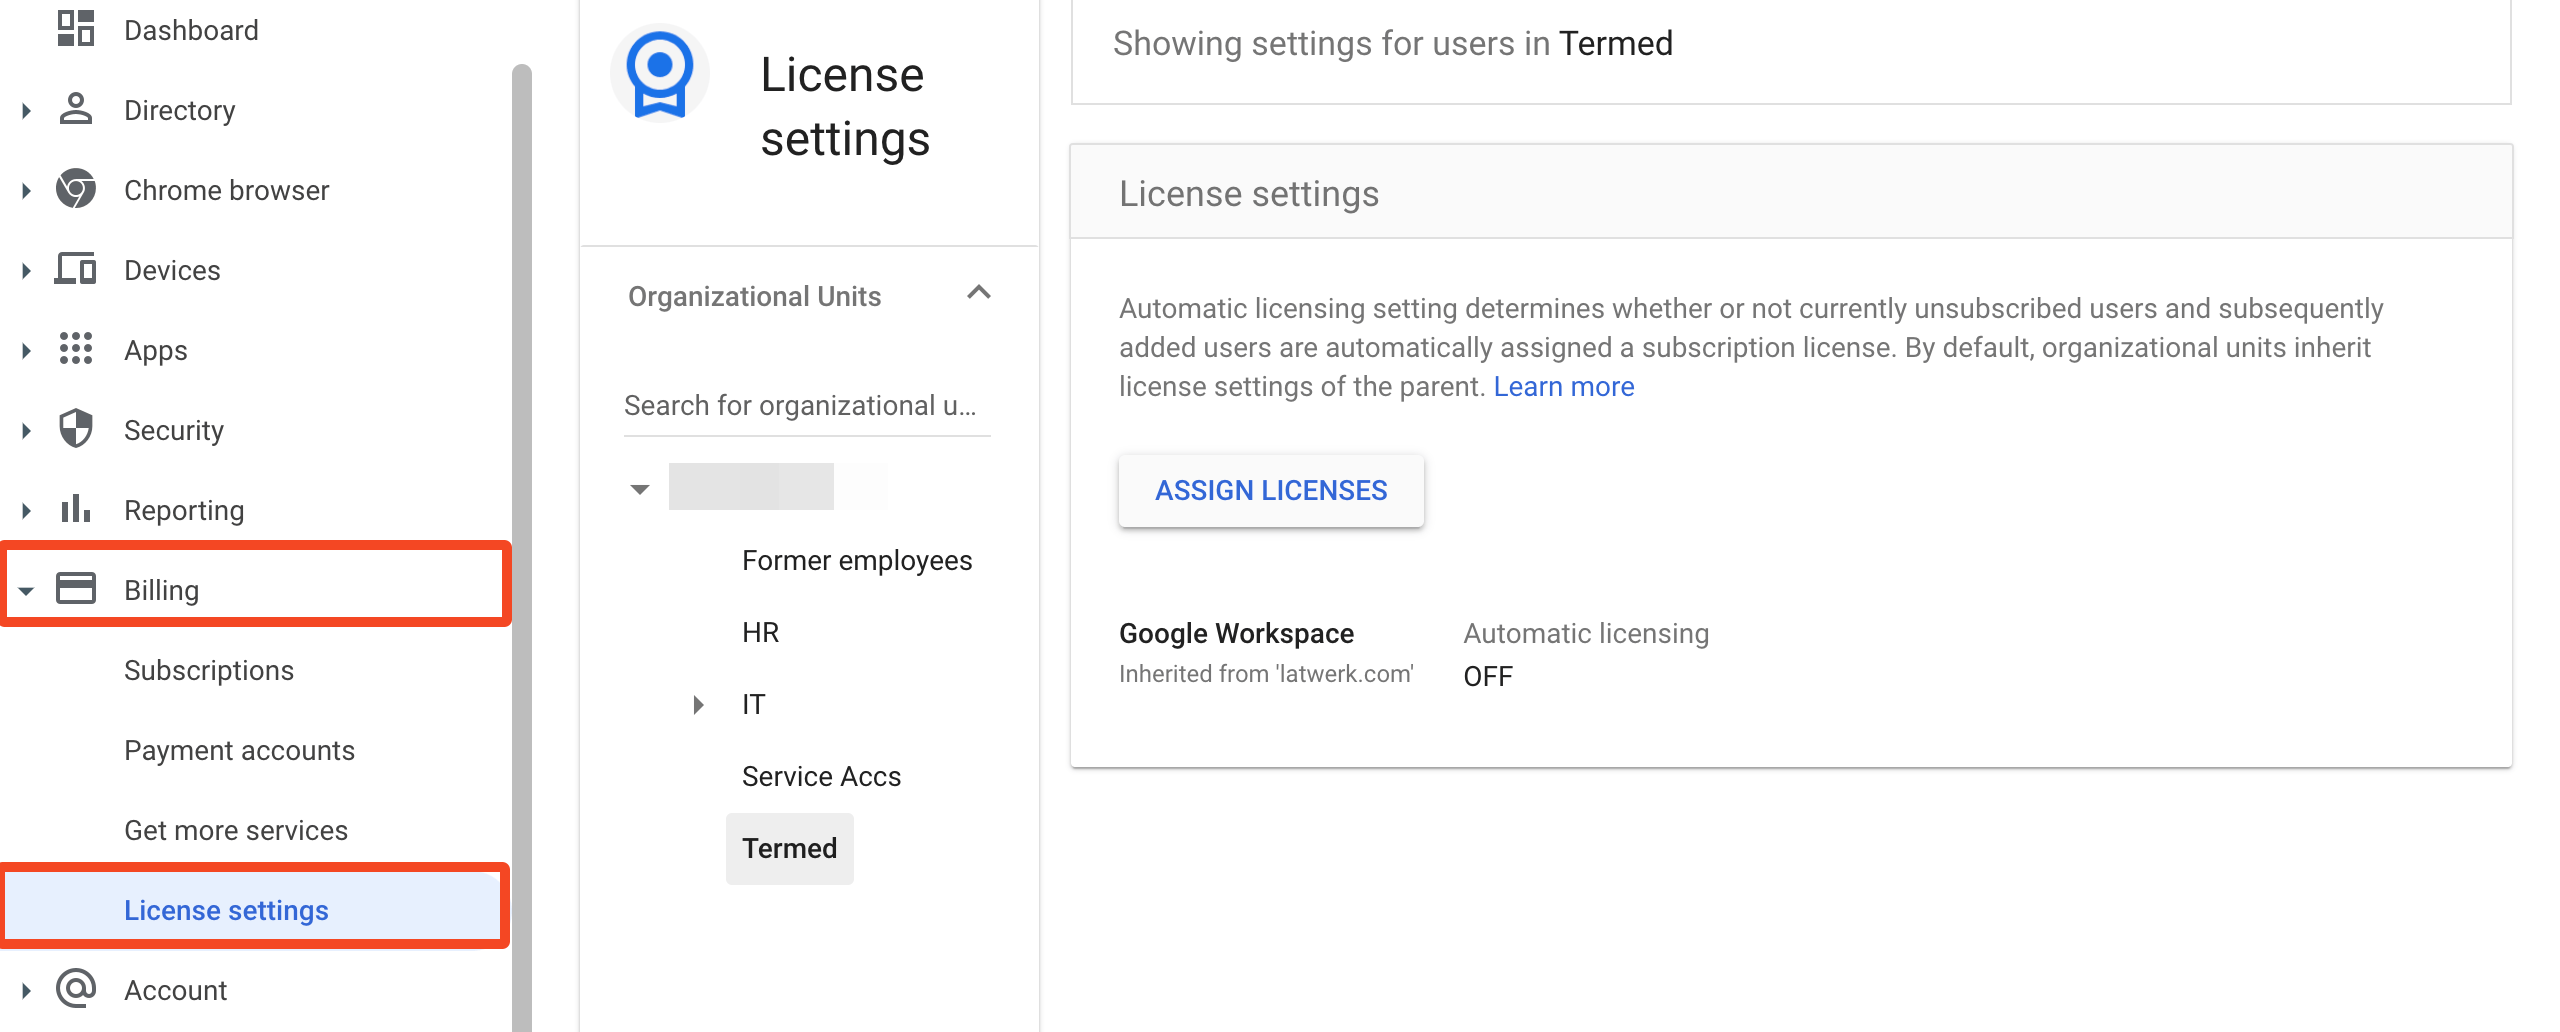The width and height of the screenshot is (2560, 1032).
Task: Open the Apps menu item
Action: click(156, 350)
